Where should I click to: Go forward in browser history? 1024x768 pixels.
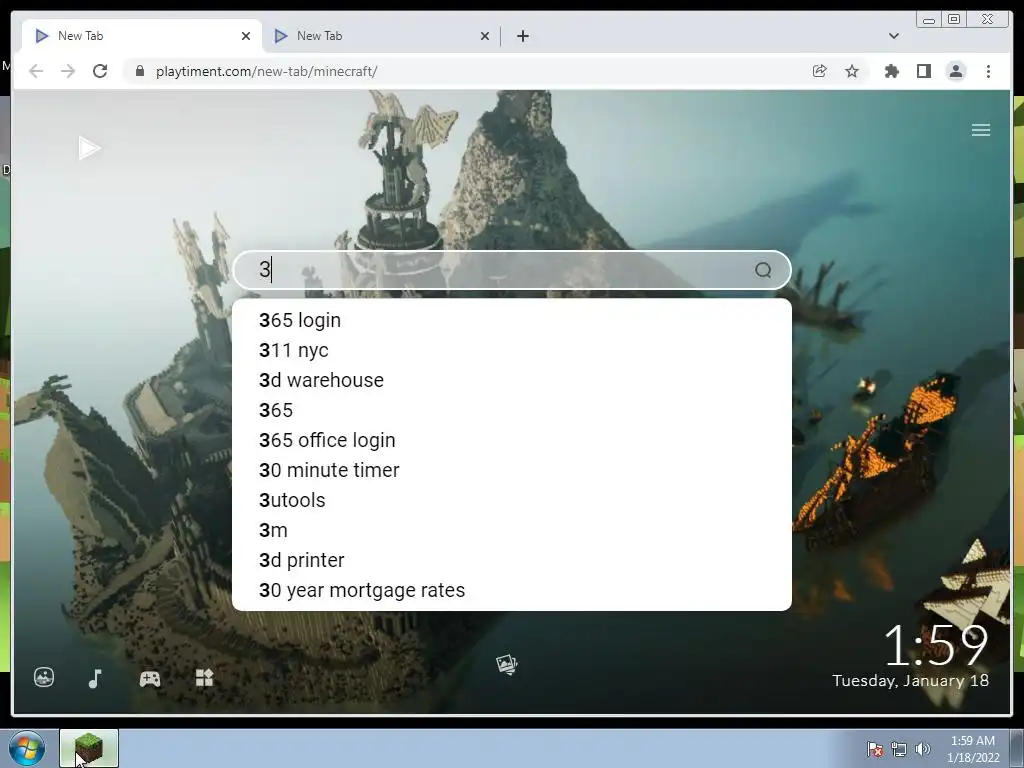click(x=68, y=71)
